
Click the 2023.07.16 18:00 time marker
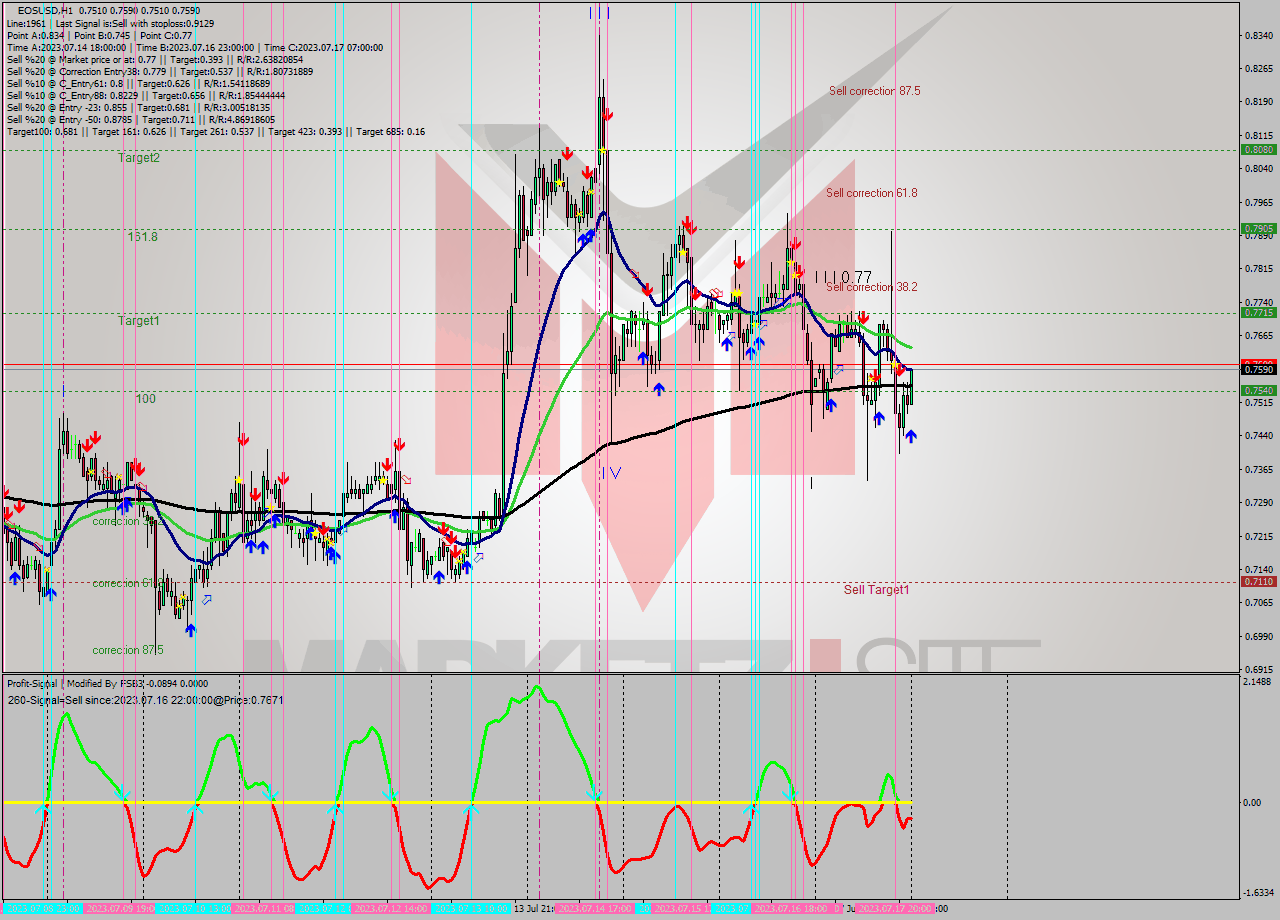click(x=790, y=909)
